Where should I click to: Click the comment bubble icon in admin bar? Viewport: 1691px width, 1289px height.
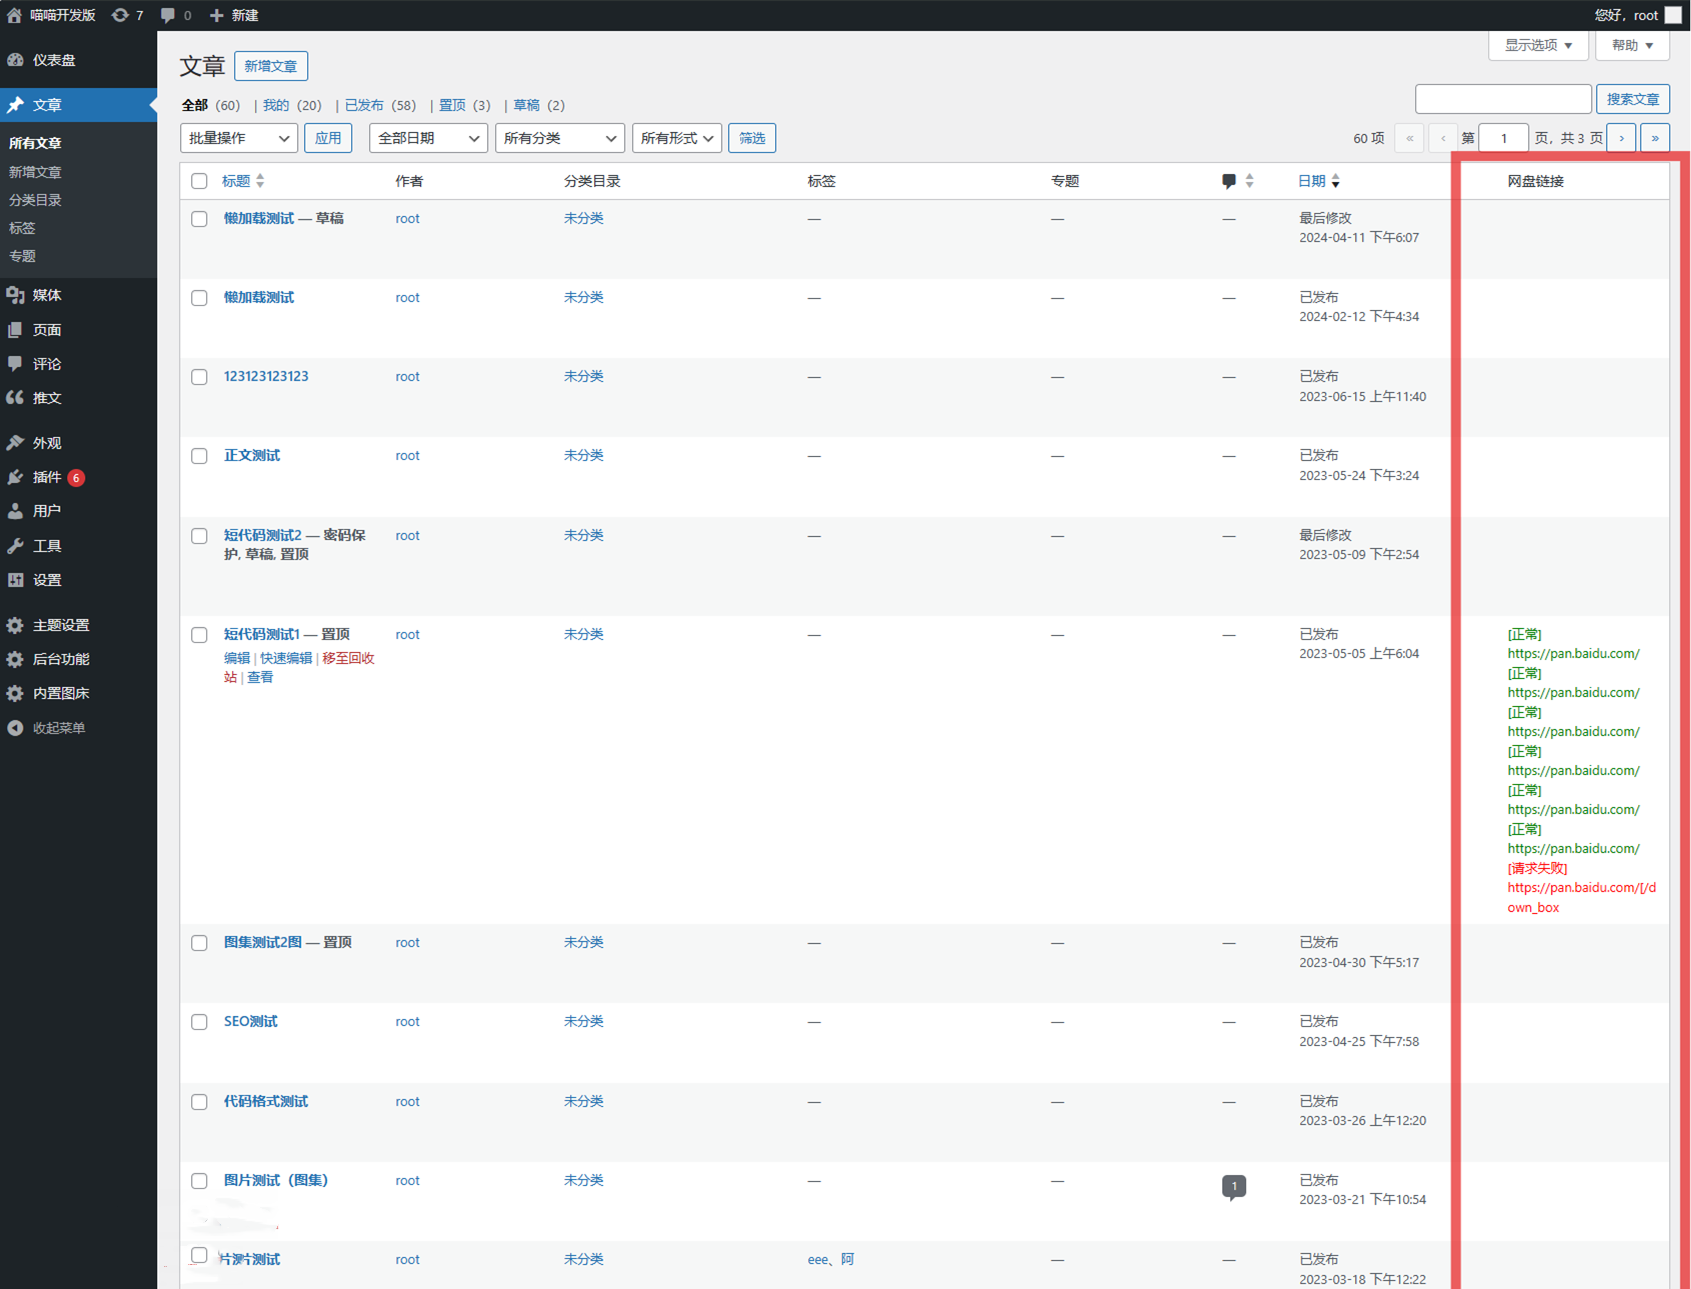tap(168, 15)
